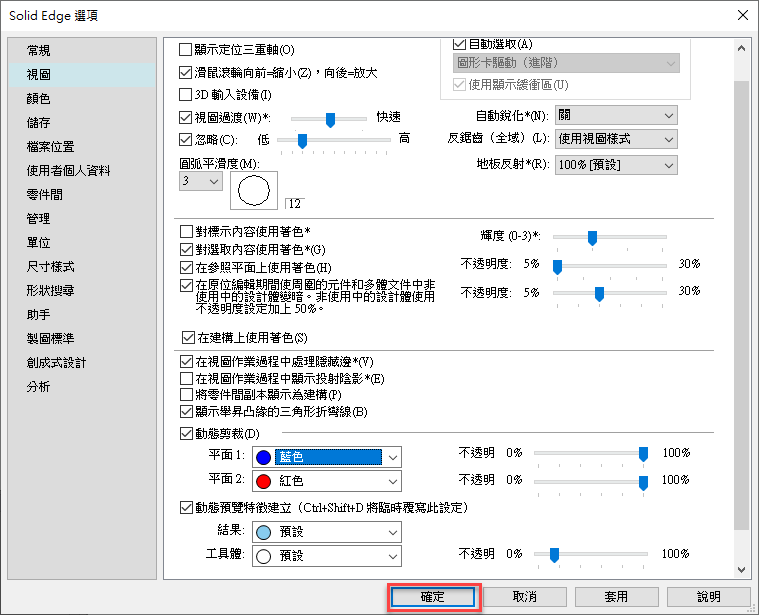Enable 對標示內容使用著色 checkbox
This screenshot has height=615, width=759.
click(186, 231)
